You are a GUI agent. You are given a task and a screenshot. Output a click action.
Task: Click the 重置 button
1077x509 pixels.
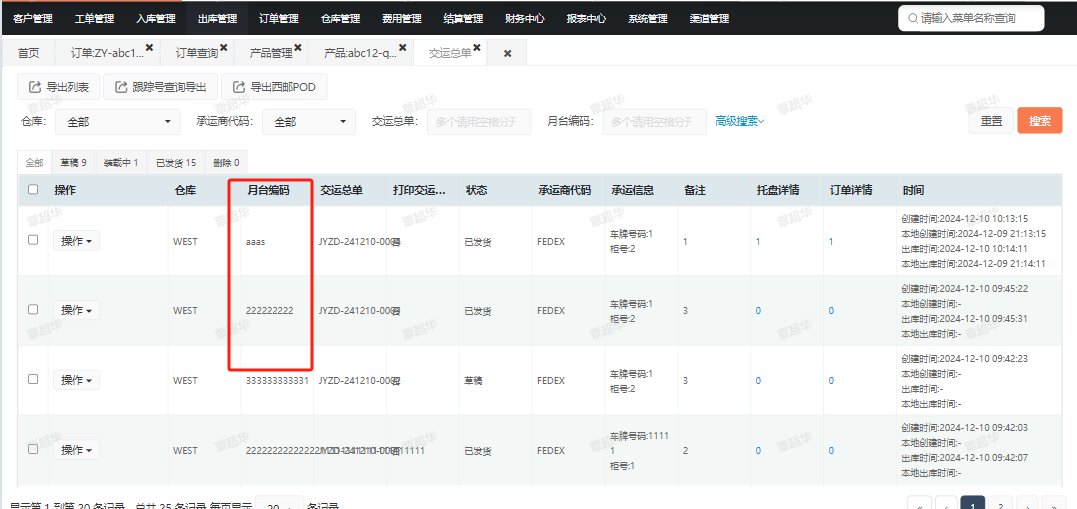tap(991, 121)
